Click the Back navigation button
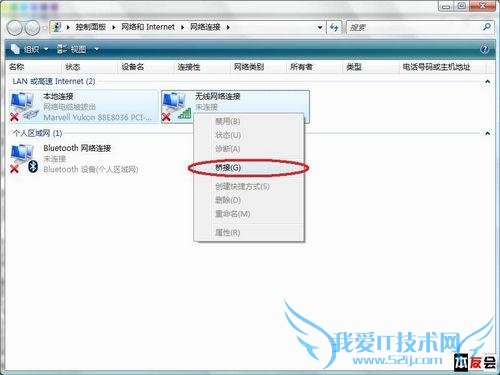The width and height of the screenshot is (500, 375). tap(15, 28)
